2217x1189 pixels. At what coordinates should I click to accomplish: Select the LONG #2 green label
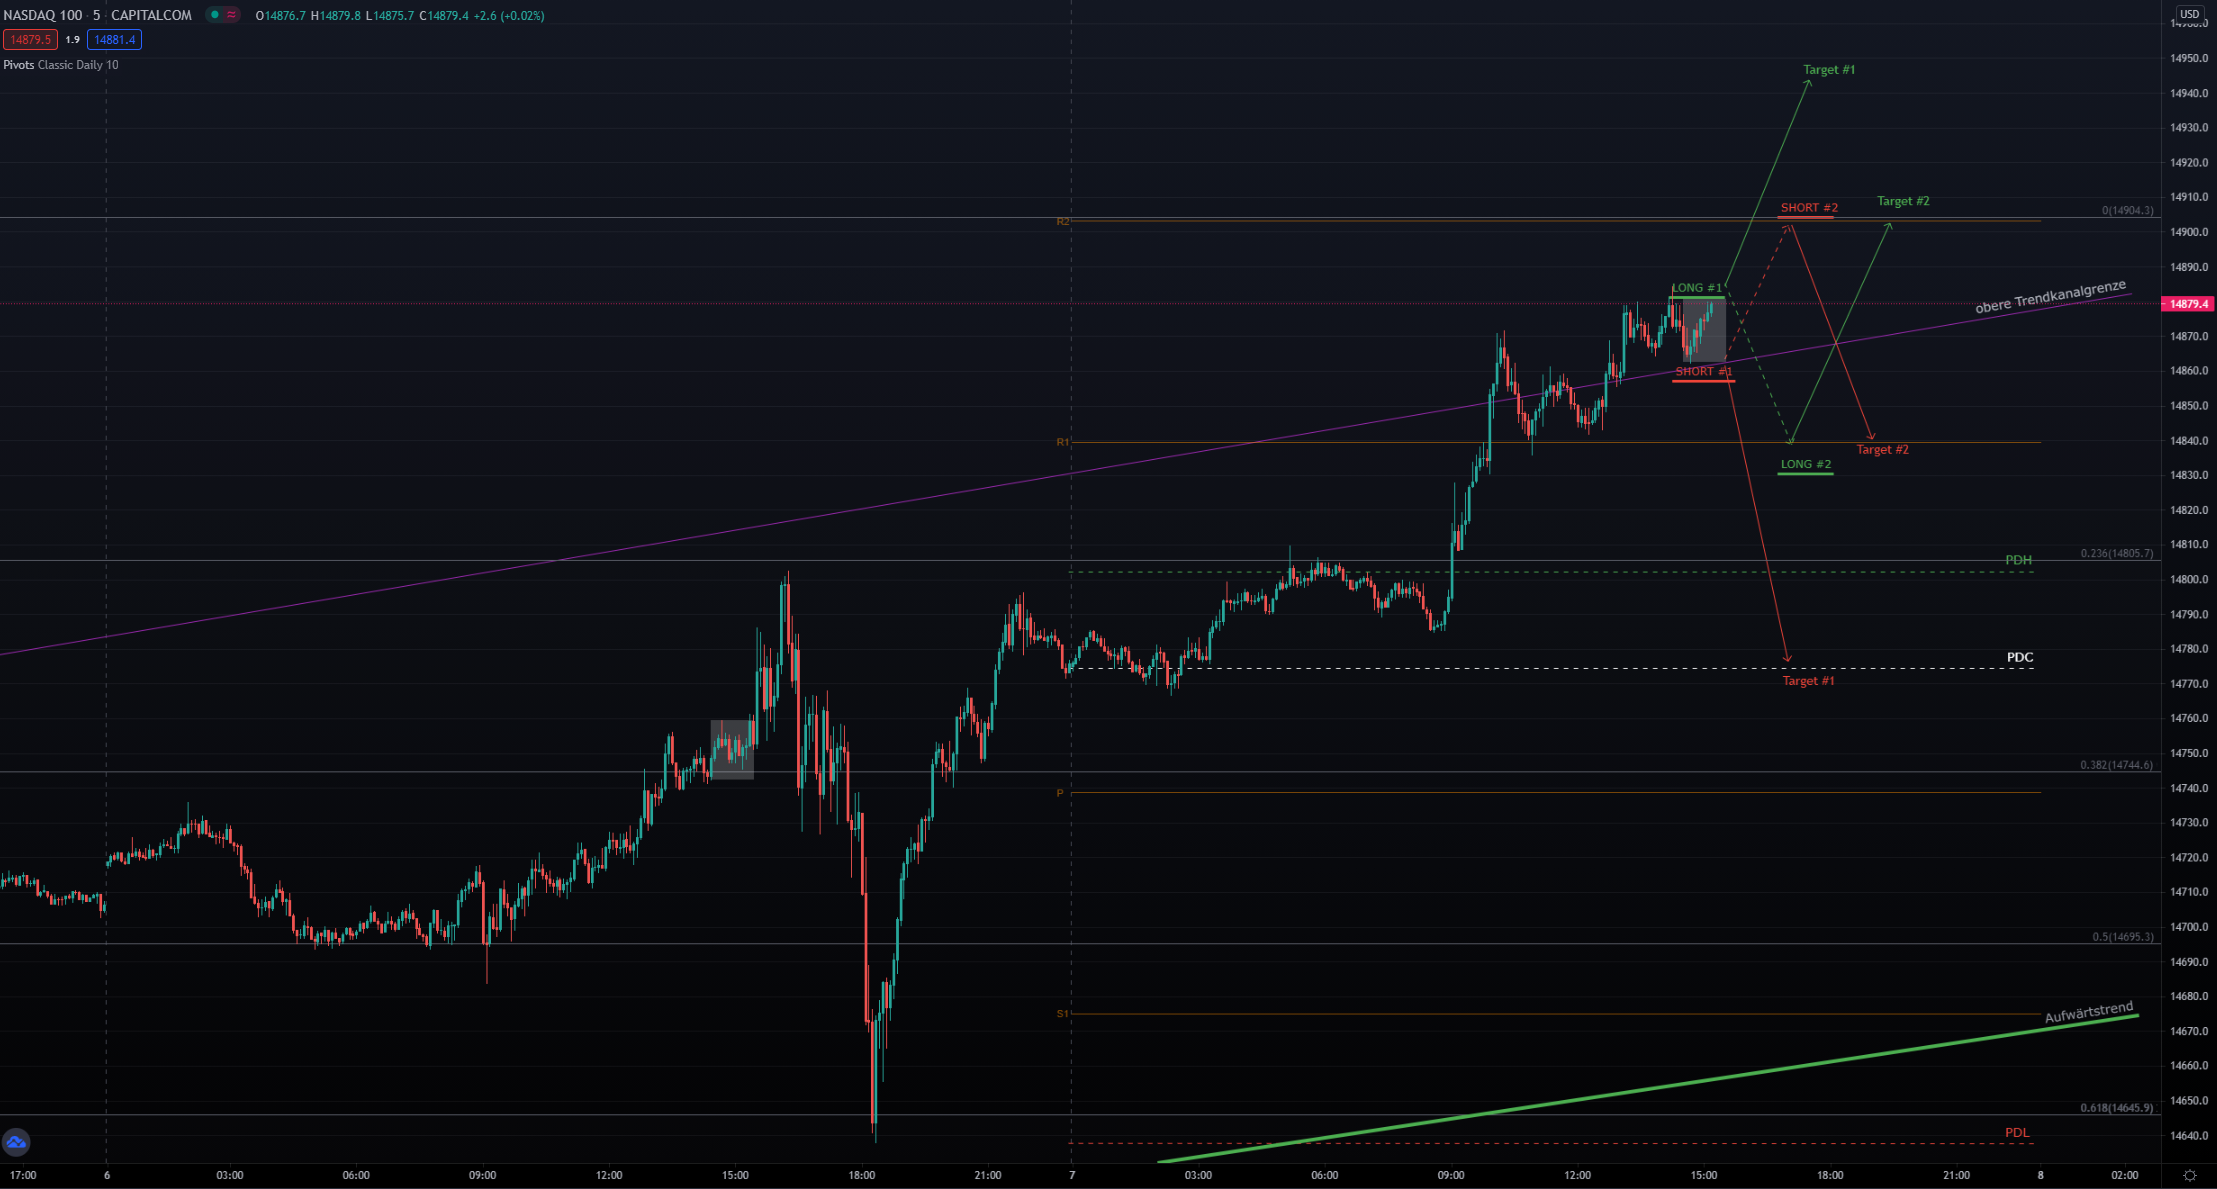[1805, 464]
